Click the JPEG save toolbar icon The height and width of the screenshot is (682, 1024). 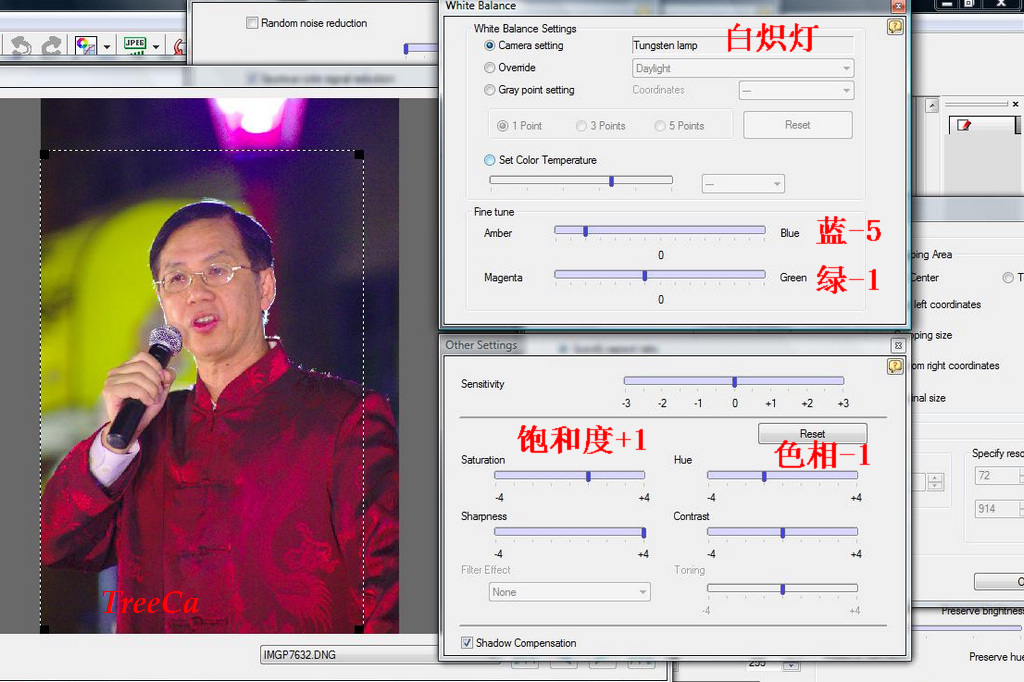tap(134, 46)
